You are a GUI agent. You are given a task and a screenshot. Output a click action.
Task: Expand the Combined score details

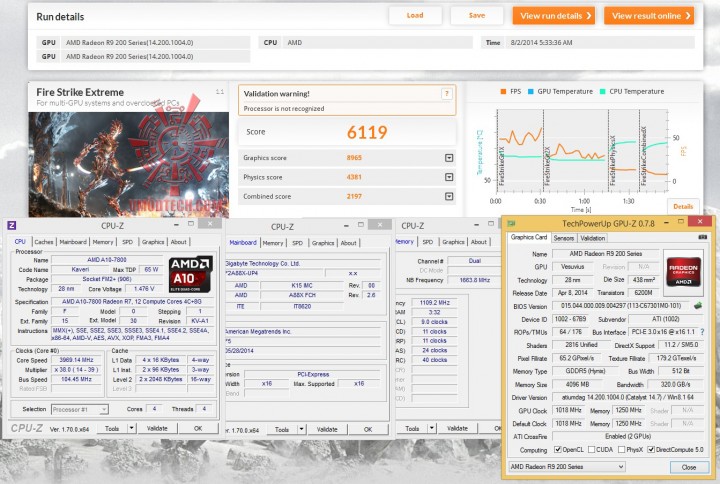[449, 197]
